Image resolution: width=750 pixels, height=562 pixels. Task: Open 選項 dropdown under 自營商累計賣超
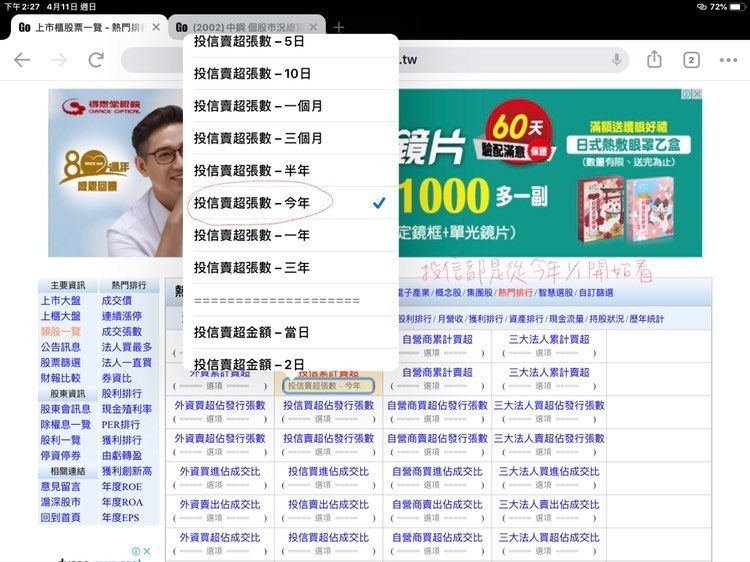[437, 386]
